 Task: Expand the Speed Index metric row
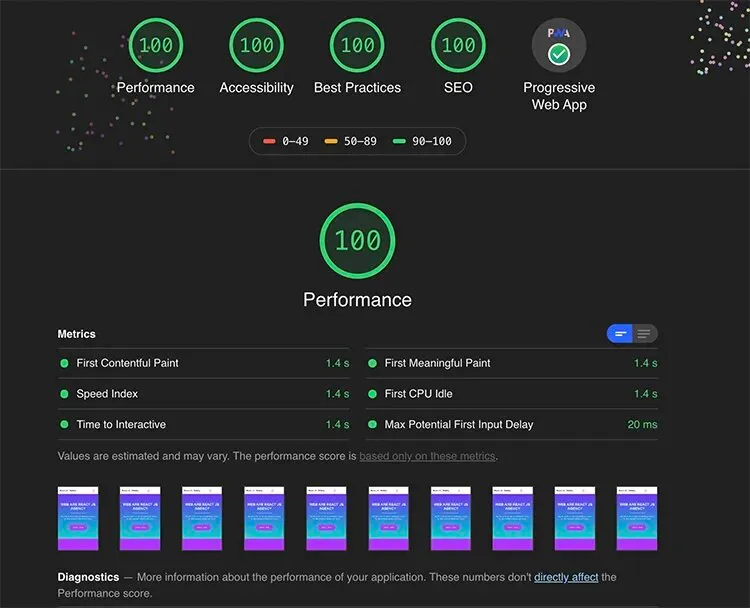204,394
